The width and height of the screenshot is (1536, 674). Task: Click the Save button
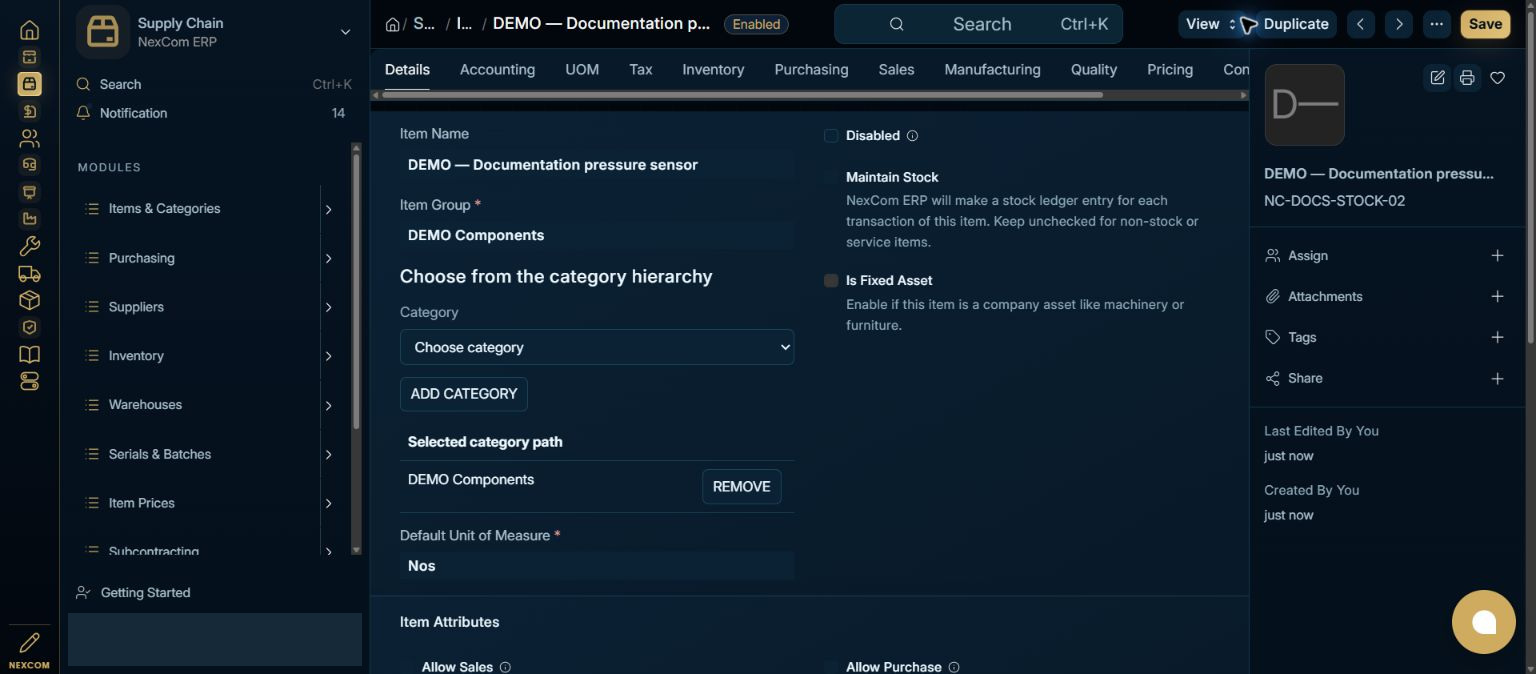(1485, 24)
